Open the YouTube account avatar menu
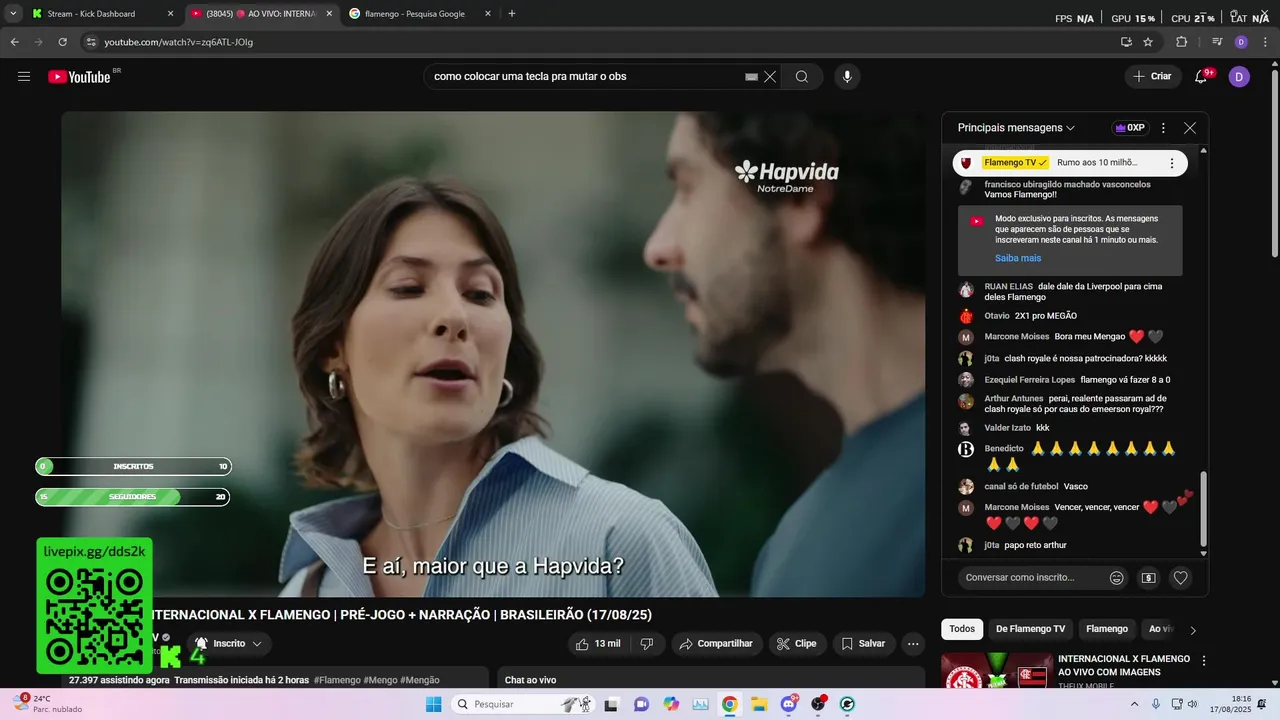 [1239, 77]
